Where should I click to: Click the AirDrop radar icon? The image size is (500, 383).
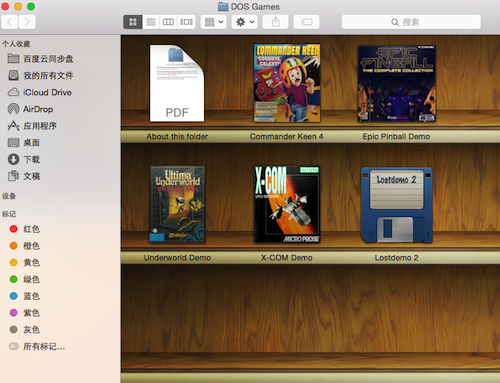13,109
